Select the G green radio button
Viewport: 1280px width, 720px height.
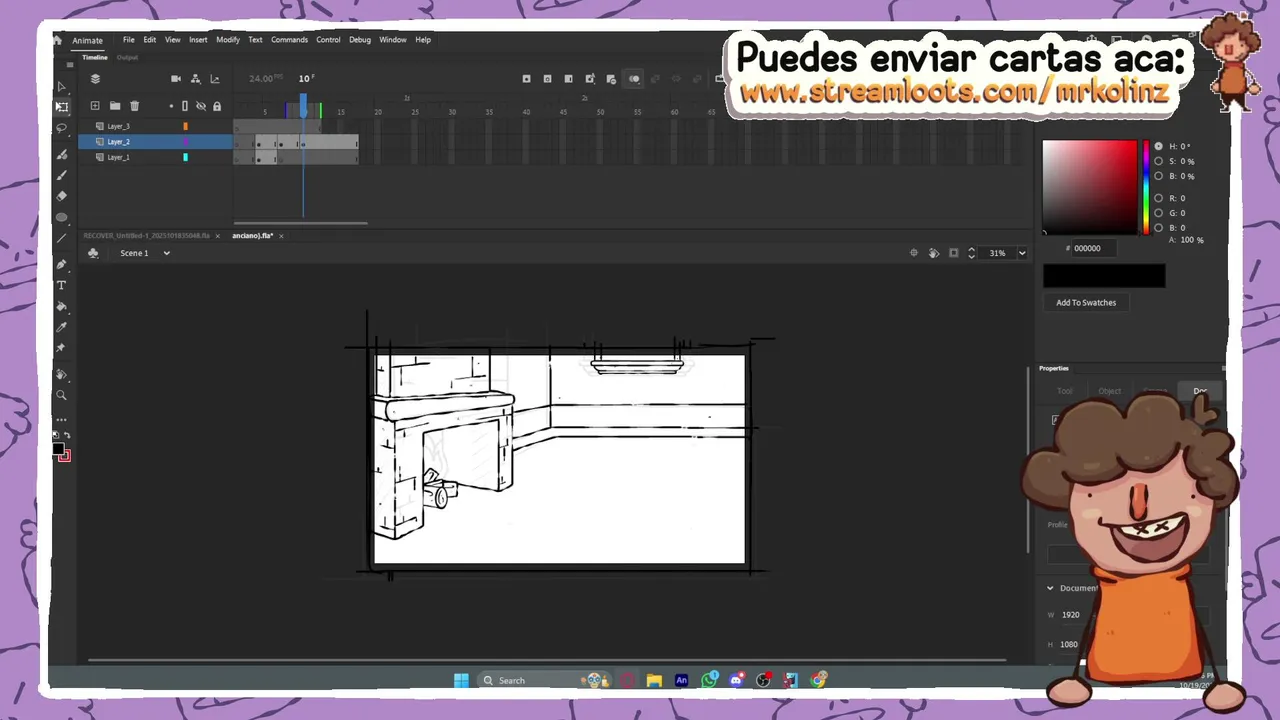(x=1159, y=213)
